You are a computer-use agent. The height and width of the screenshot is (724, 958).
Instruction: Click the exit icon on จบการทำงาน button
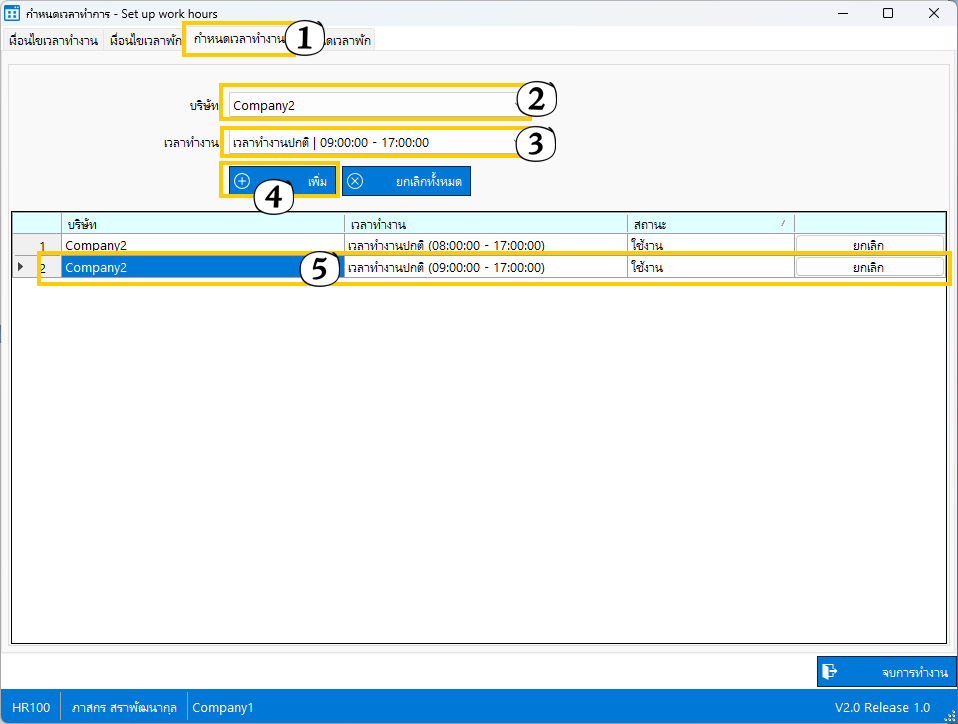[830, 672]
